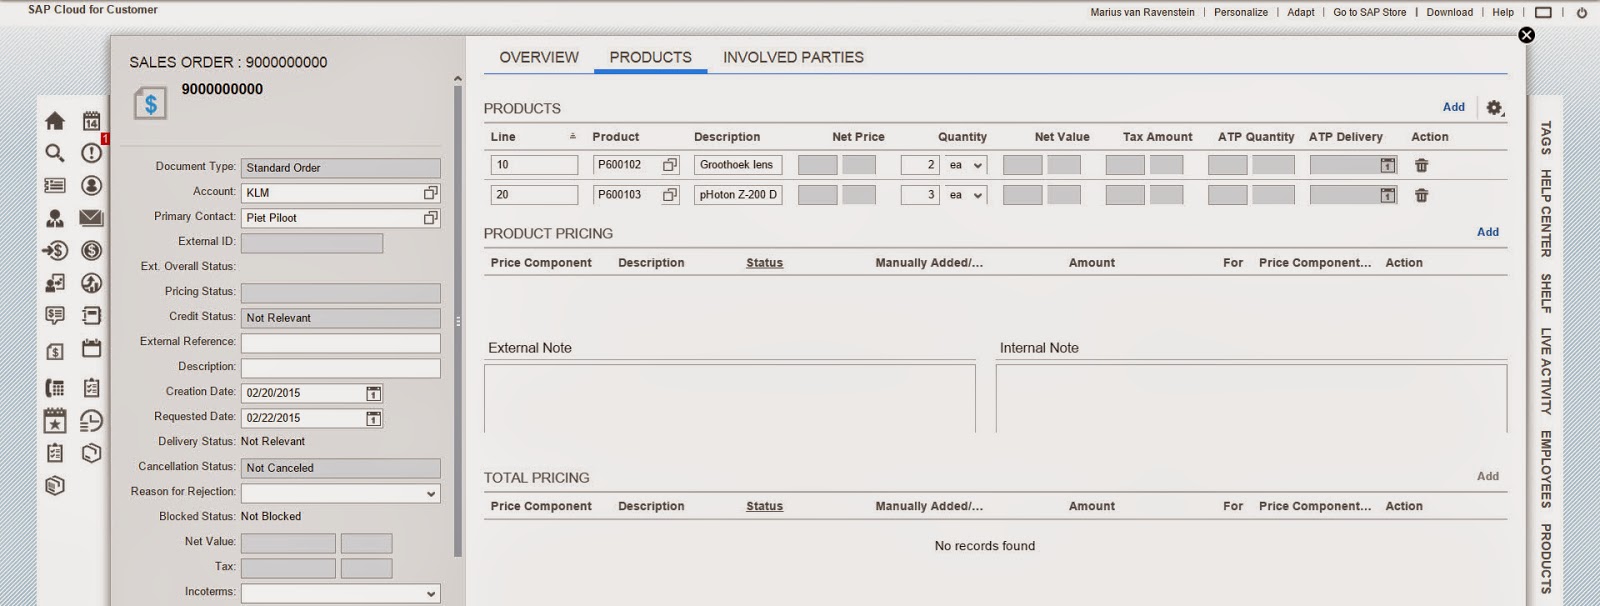Screen dimensions: 1600x606
Task: Close the sales order panel
Action: click(1526, 35)
